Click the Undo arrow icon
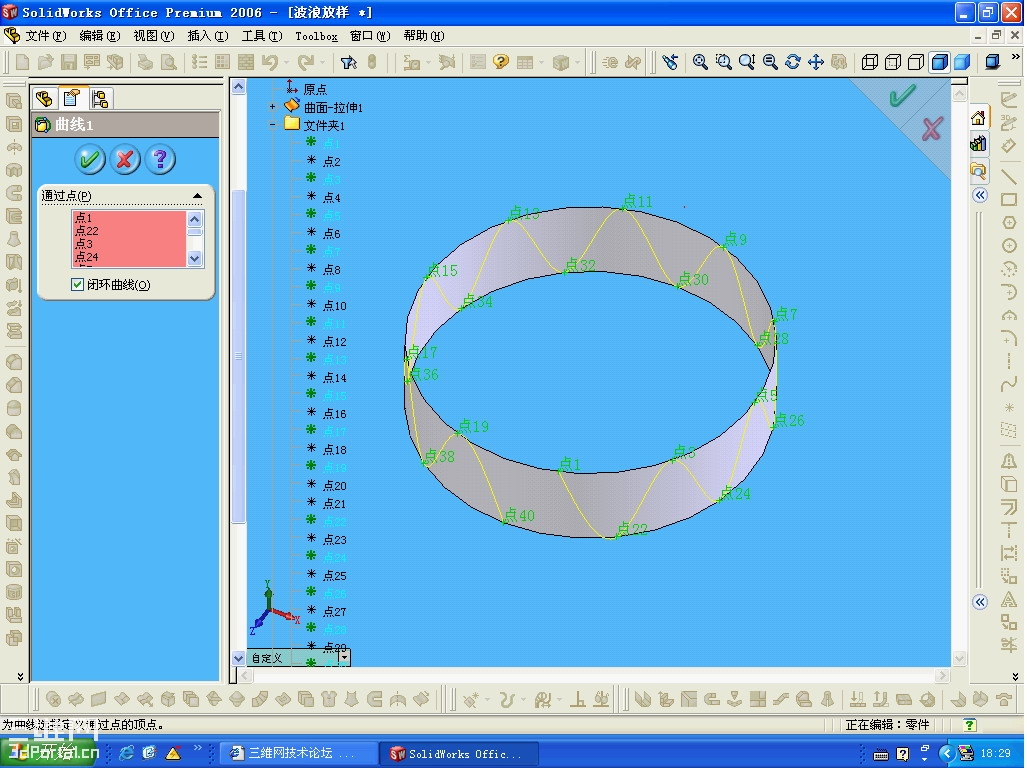This screenshot has height=768, width=1027. (269, 62)
